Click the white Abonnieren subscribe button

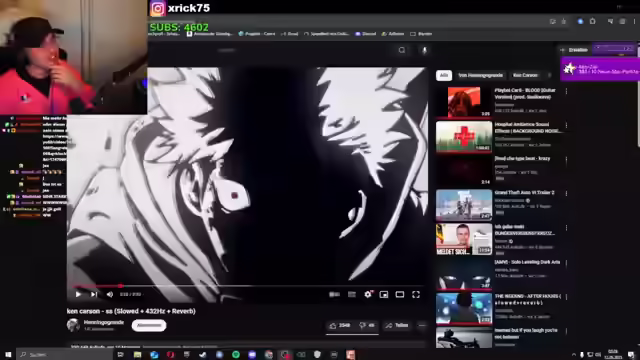pos(149,325)
